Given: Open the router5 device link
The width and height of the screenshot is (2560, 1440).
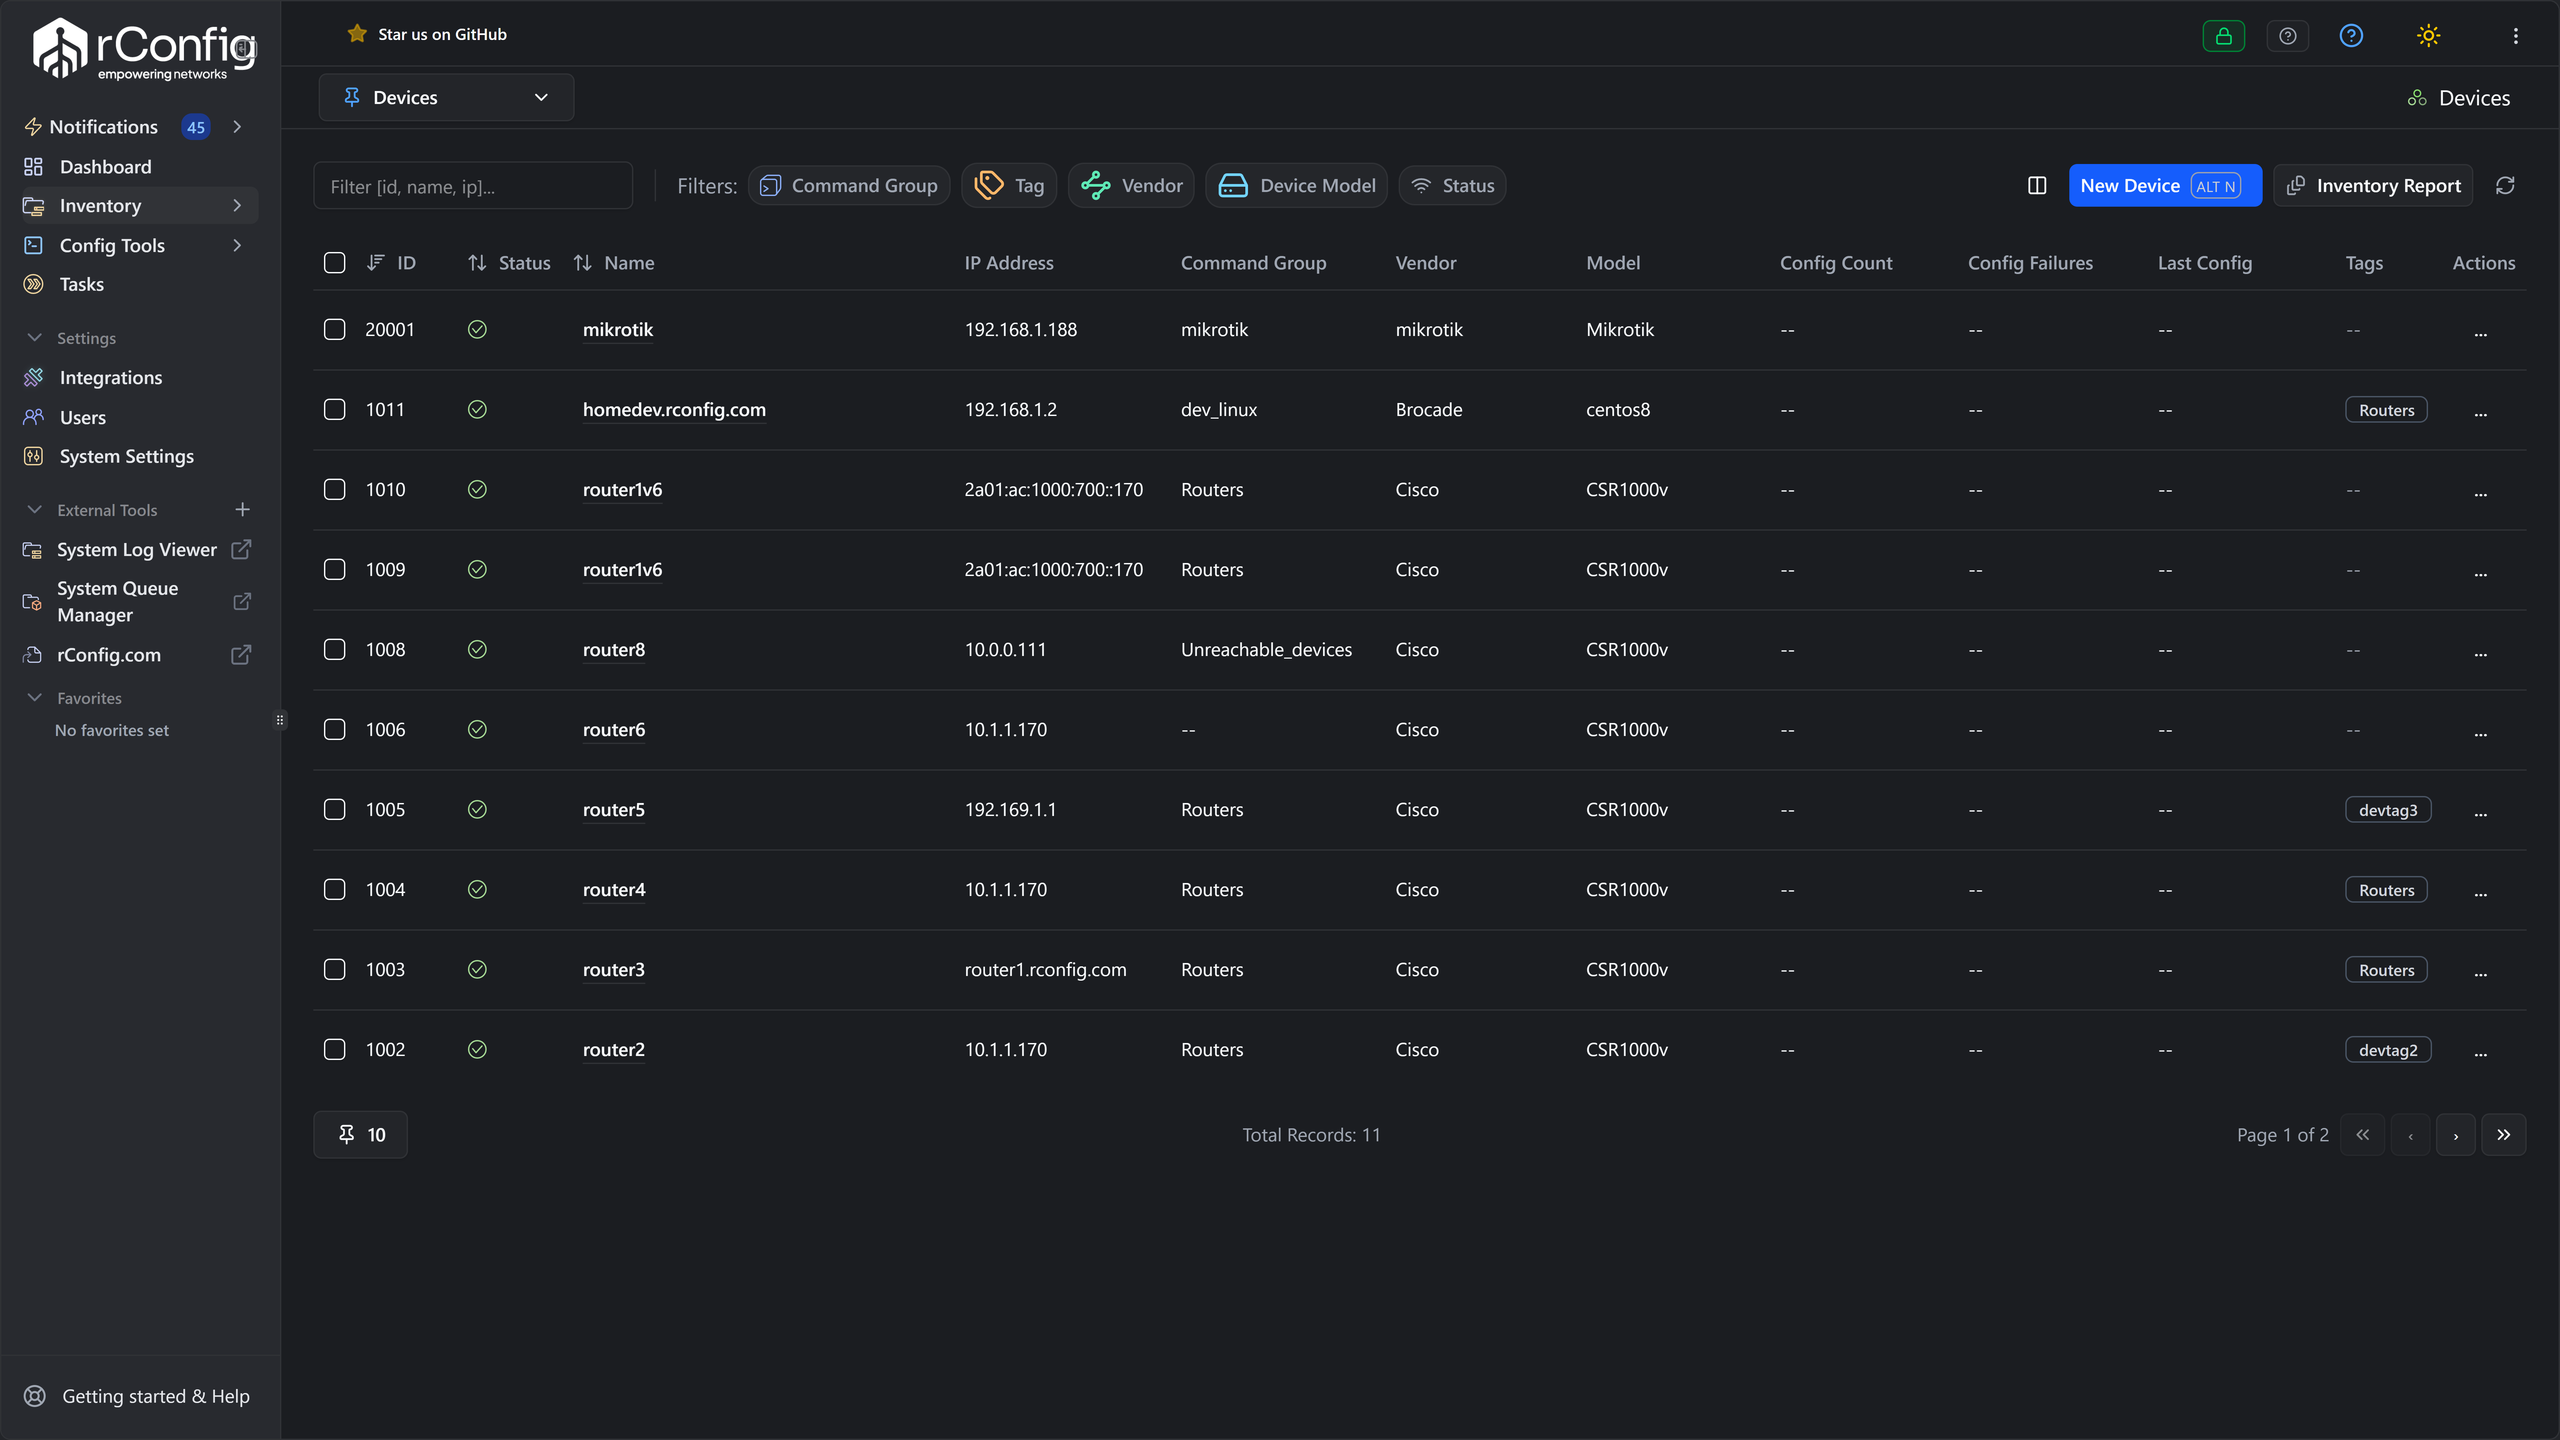Looking at the screenshot, I should click(614, 810).
